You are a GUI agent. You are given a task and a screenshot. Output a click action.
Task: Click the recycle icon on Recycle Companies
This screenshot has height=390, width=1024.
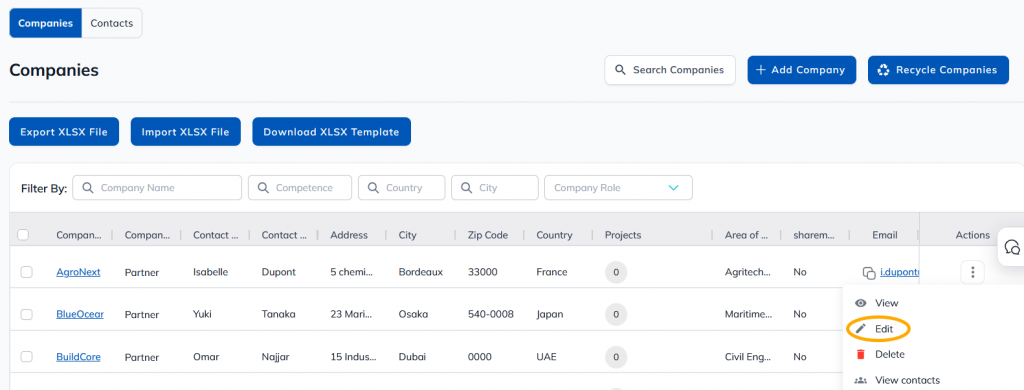point(884,70)
